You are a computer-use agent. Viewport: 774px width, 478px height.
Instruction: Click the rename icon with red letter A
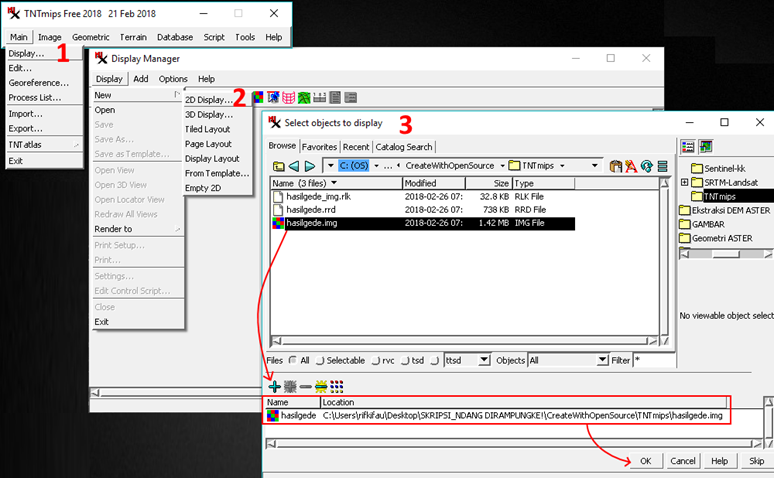631,166
